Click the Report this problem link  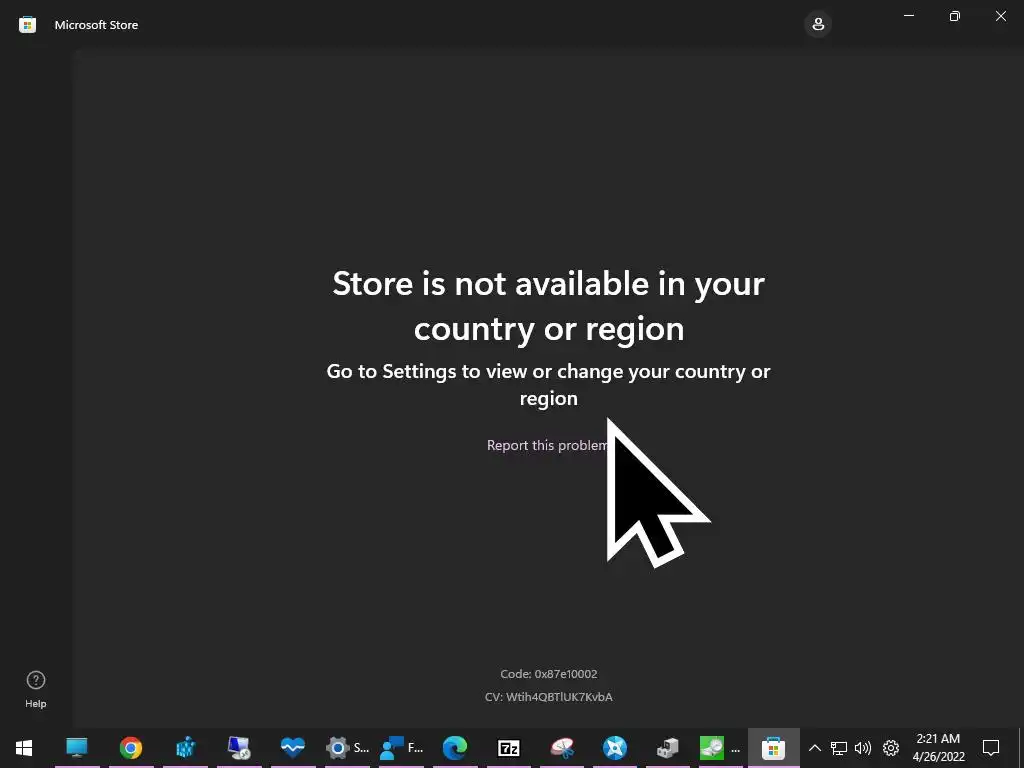[x=547, y=445]
